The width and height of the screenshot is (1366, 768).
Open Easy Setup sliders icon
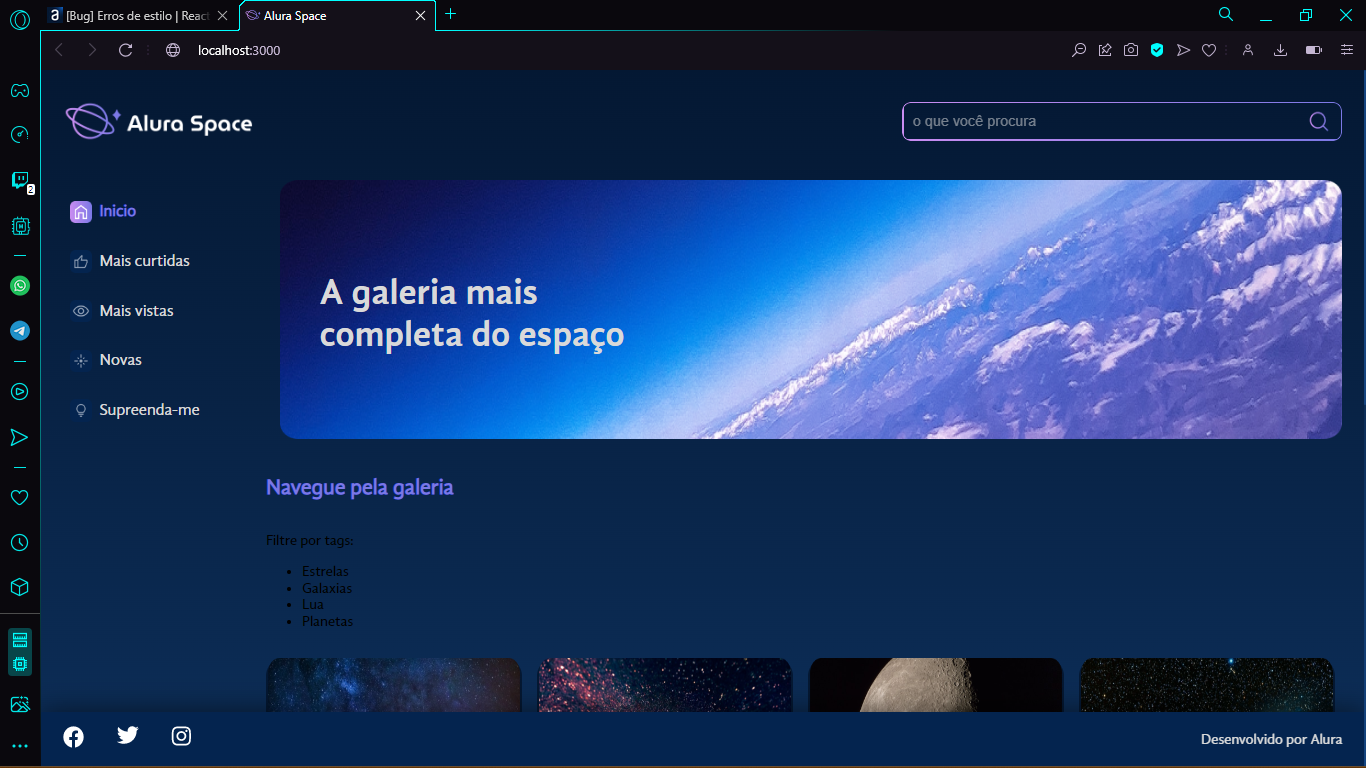pos(1347,50)
